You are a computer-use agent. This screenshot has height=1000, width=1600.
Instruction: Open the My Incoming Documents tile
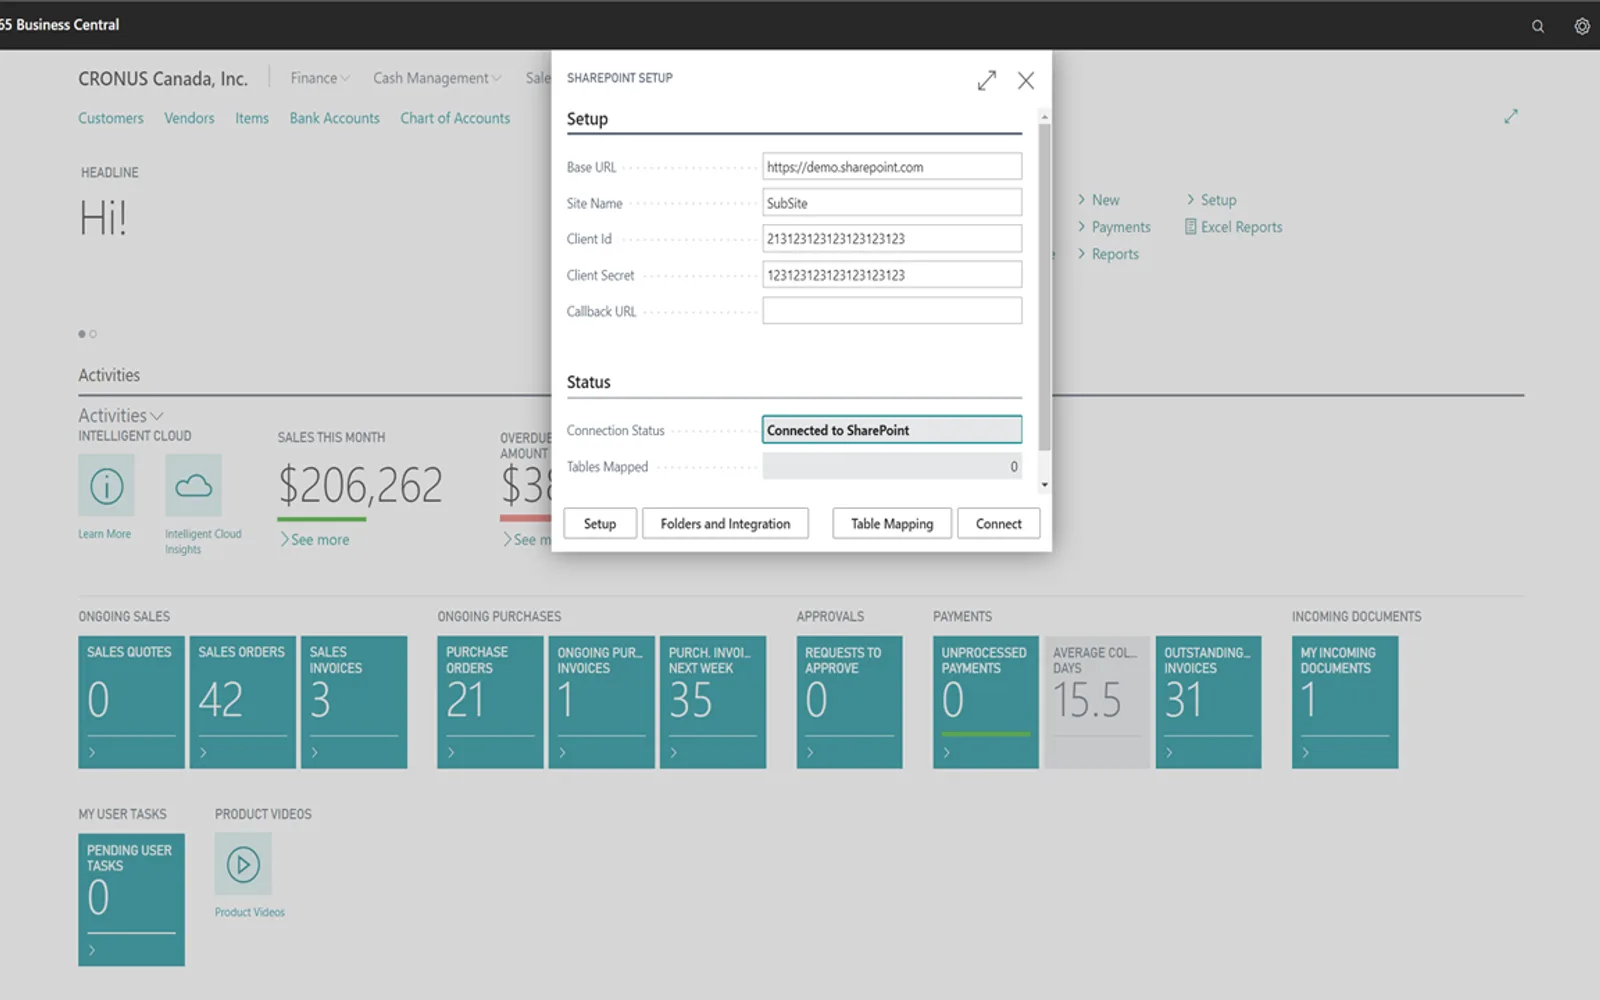1345,702
